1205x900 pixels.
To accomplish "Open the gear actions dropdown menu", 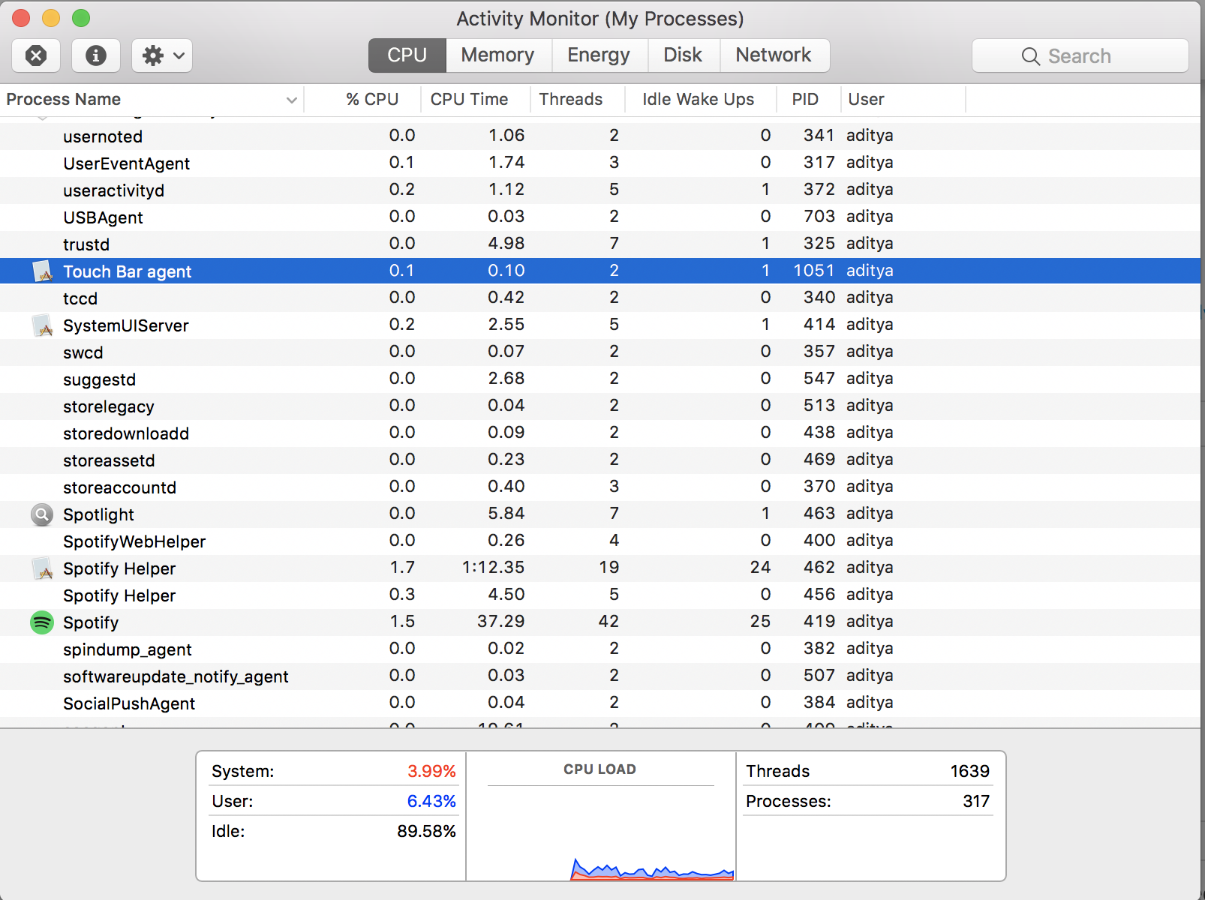I will tap(162, 56).
